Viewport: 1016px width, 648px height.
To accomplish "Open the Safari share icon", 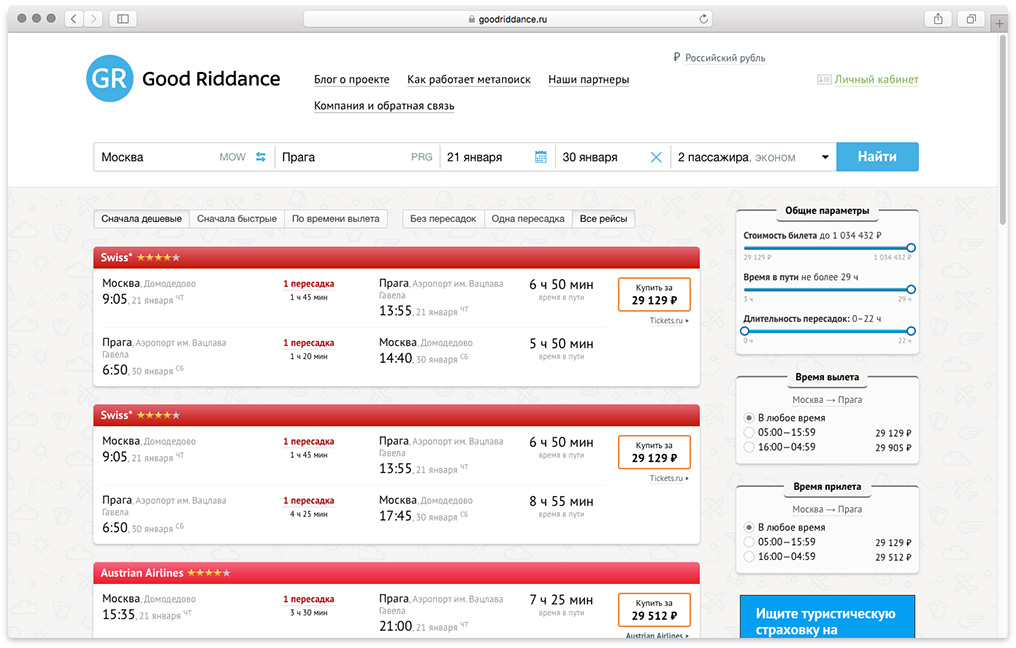I will (x=938, y=19).
